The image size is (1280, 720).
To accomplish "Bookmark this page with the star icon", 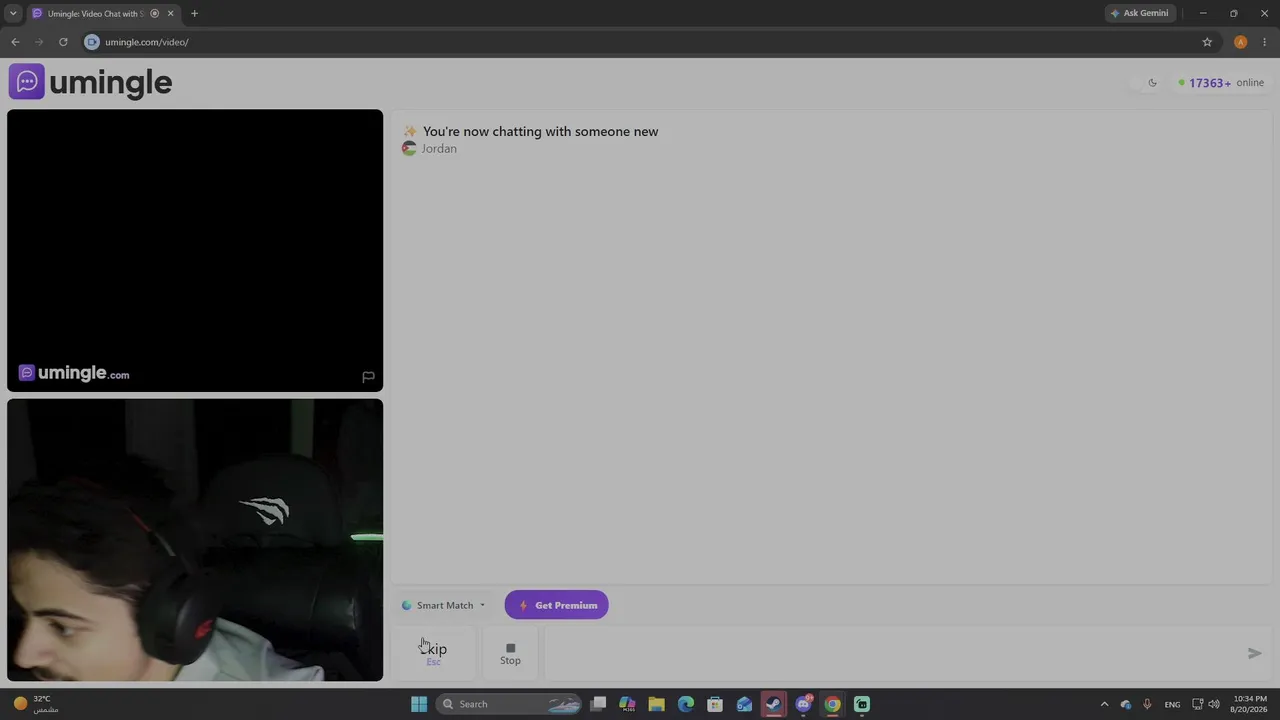I will click(1207, 42).
